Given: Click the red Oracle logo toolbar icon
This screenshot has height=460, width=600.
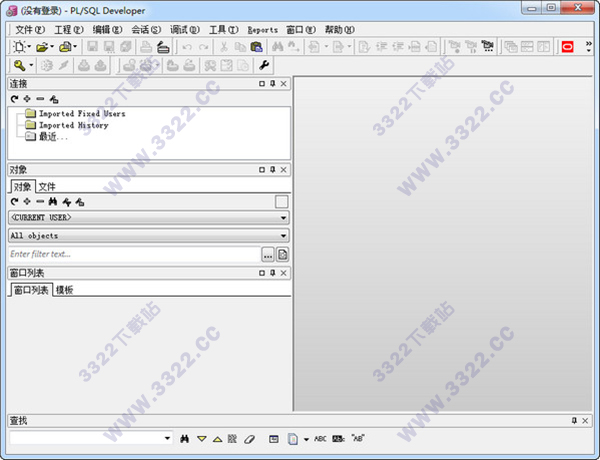Looking at the screenshot, I should pos(567,47).
